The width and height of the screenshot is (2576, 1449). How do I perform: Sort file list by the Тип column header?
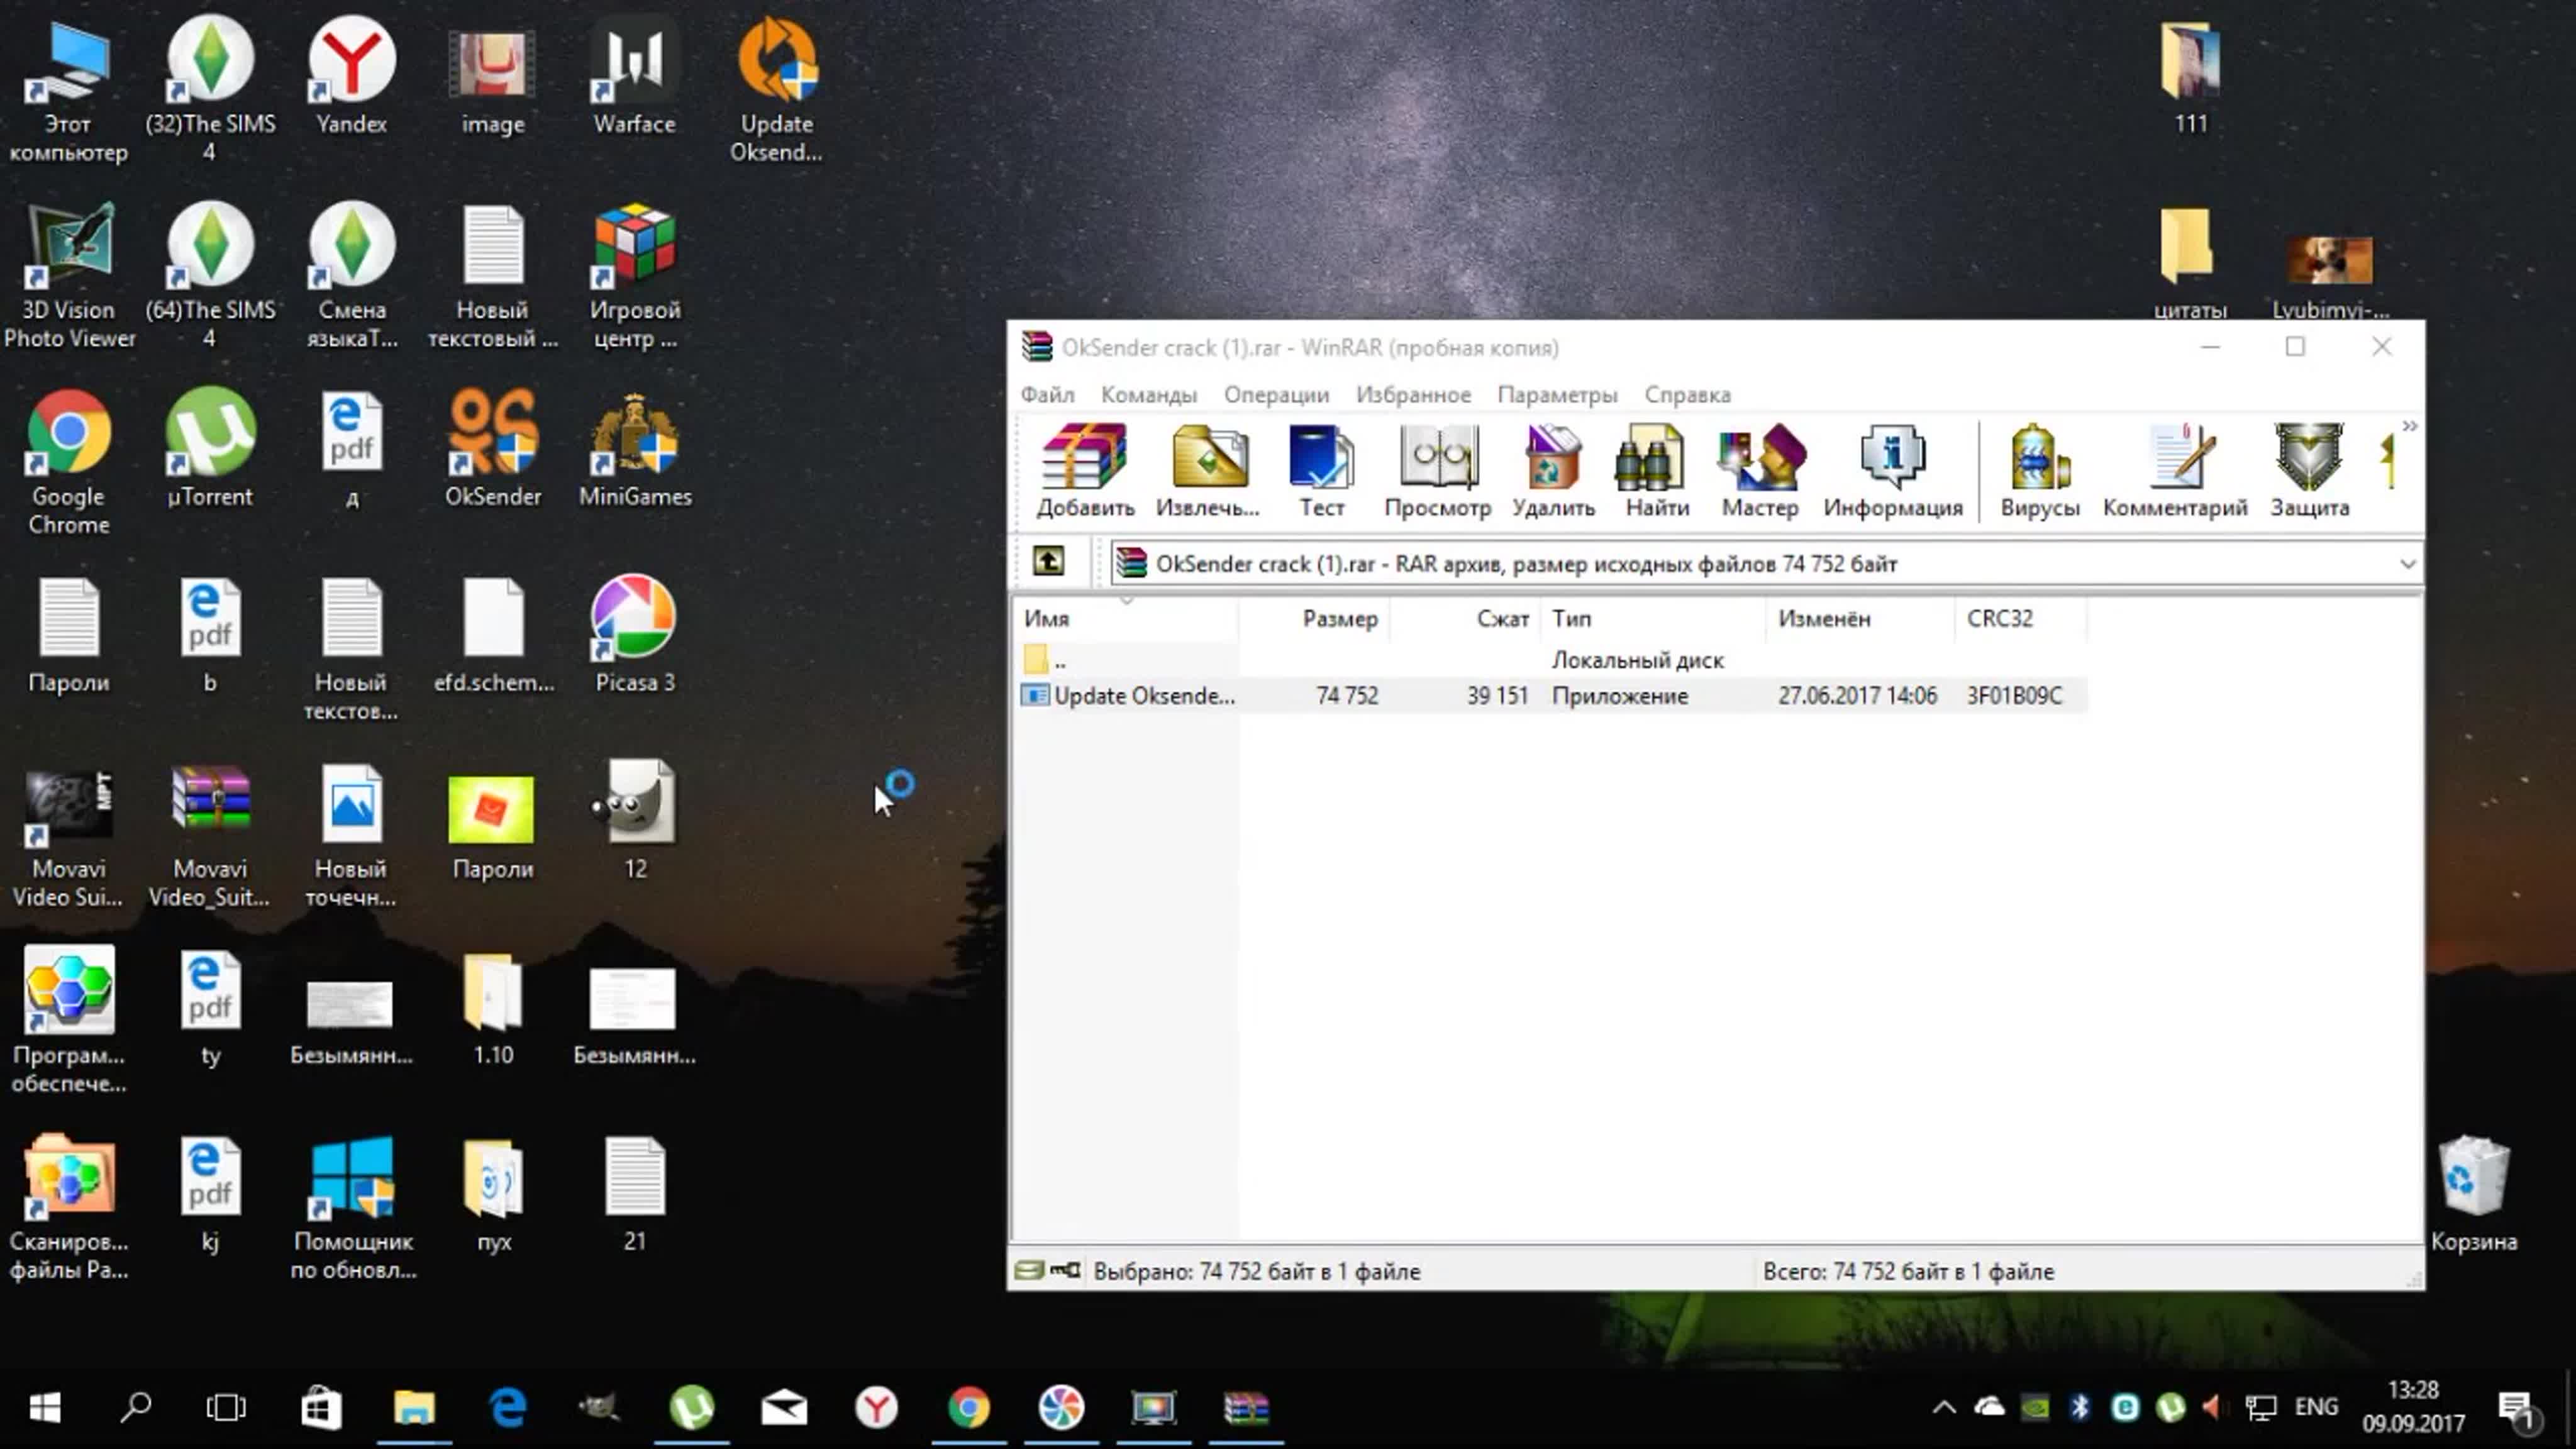click(1653, 618)
